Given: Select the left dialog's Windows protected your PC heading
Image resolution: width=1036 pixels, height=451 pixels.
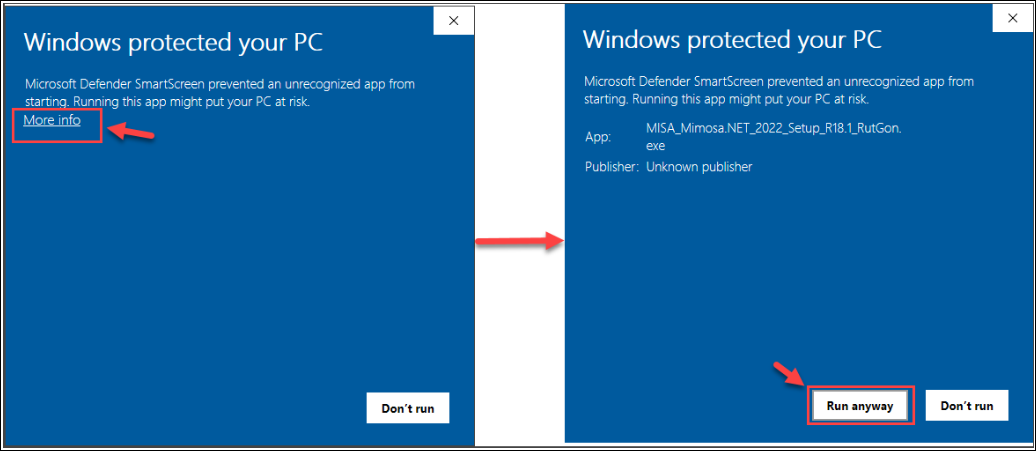Looking at the screenshot, I should click(173, 43).
